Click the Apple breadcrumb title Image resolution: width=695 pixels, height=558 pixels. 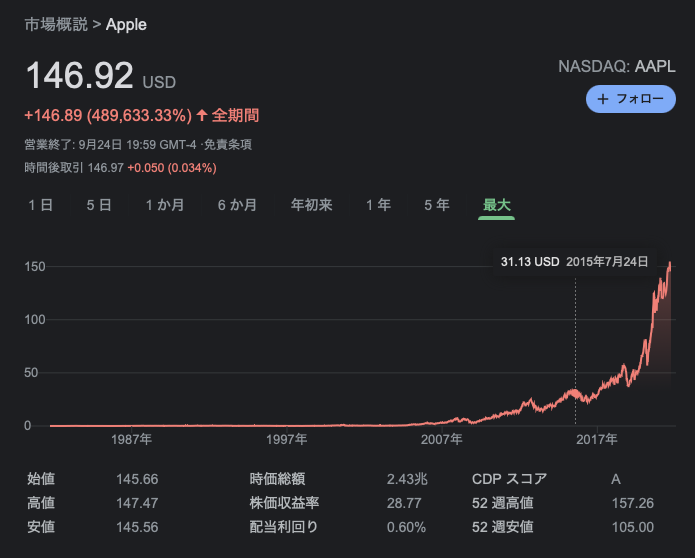[126, 25]
